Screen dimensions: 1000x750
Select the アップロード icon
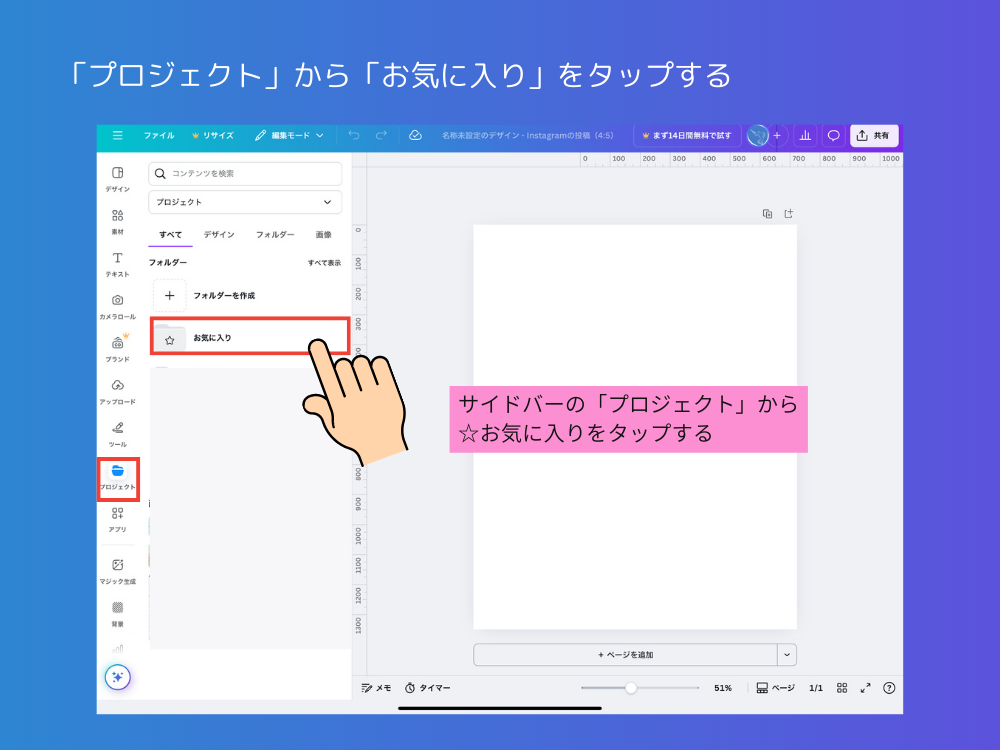click(x=117, y=390)
